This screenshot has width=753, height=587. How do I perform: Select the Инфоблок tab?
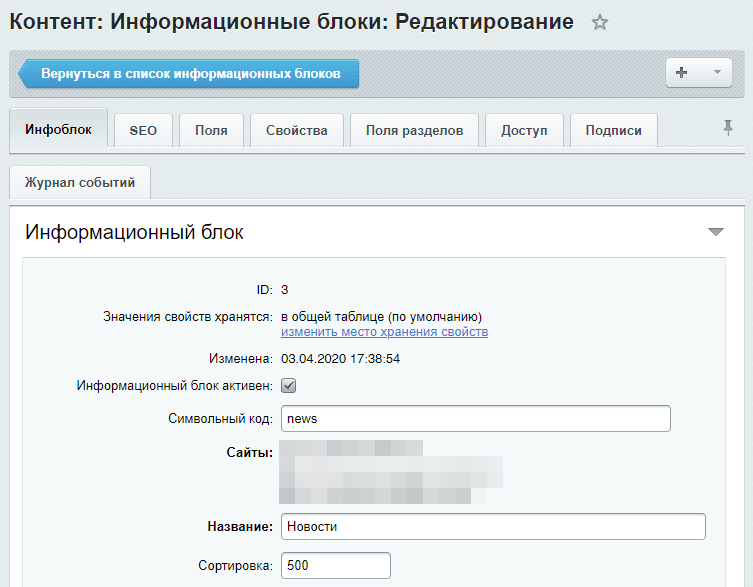58,130
